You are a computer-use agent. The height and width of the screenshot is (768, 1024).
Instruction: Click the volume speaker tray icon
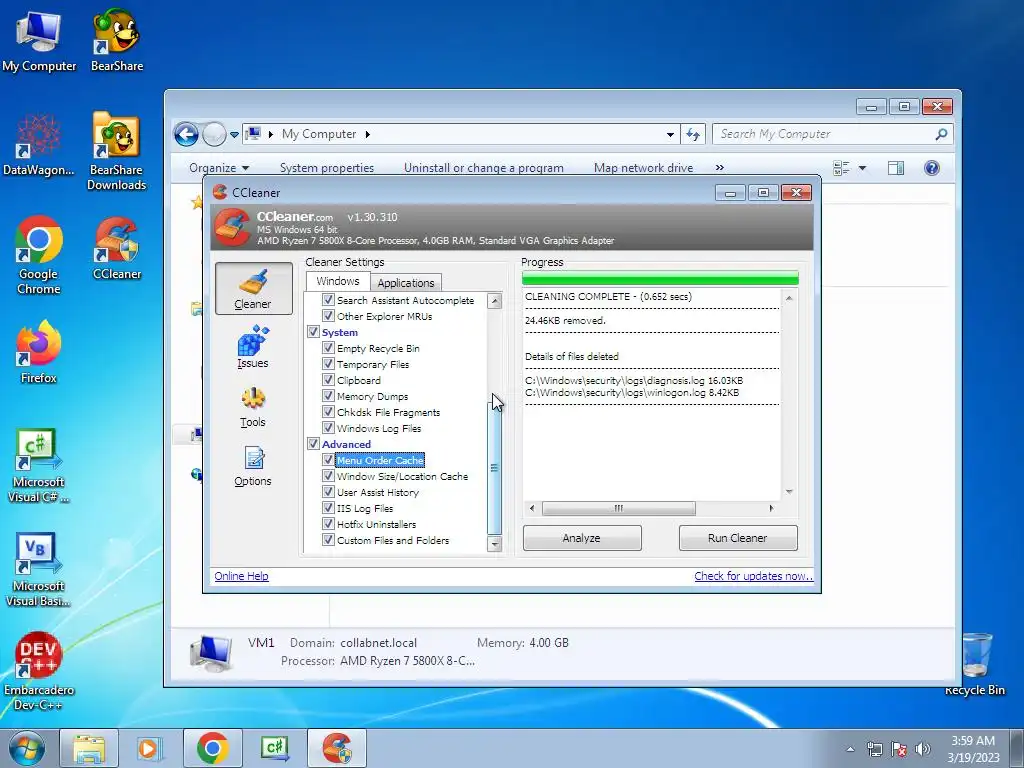[x=923, y=749]
